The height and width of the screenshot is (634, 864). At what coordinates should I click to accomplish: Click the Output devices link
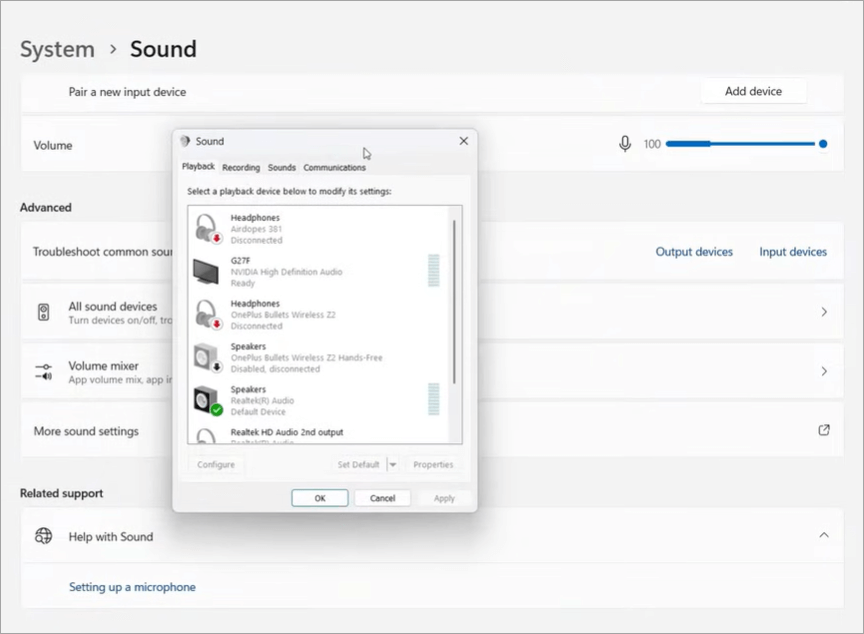pos(694,251)
